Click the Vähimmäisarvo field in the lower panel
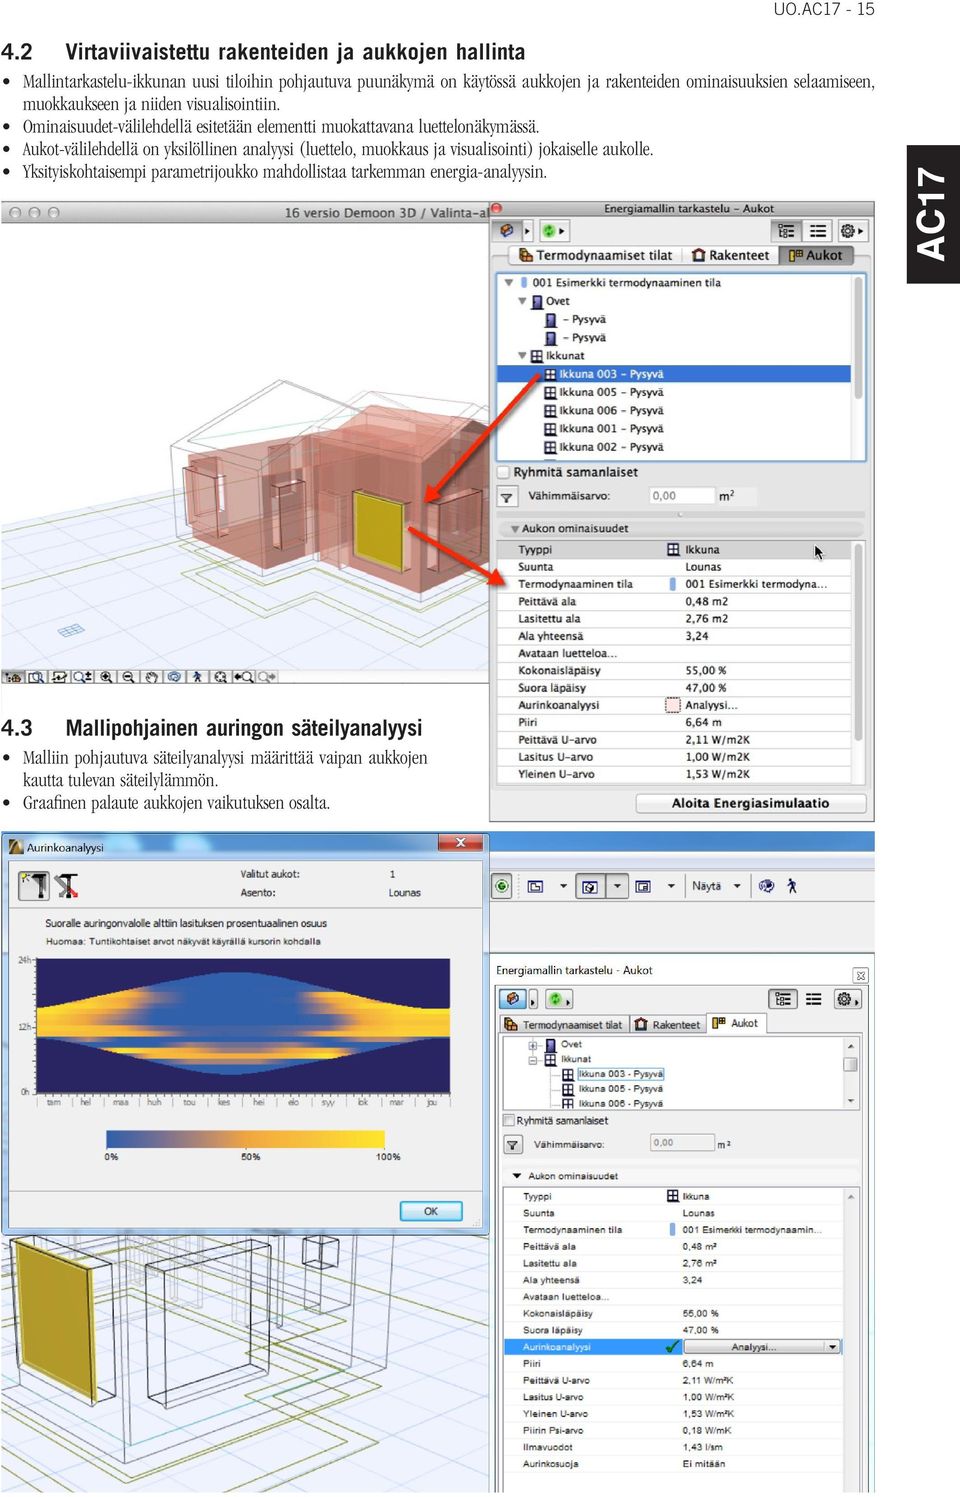Image resolution: width=960 pixels, height=1497 pixels. (680, 1143)
